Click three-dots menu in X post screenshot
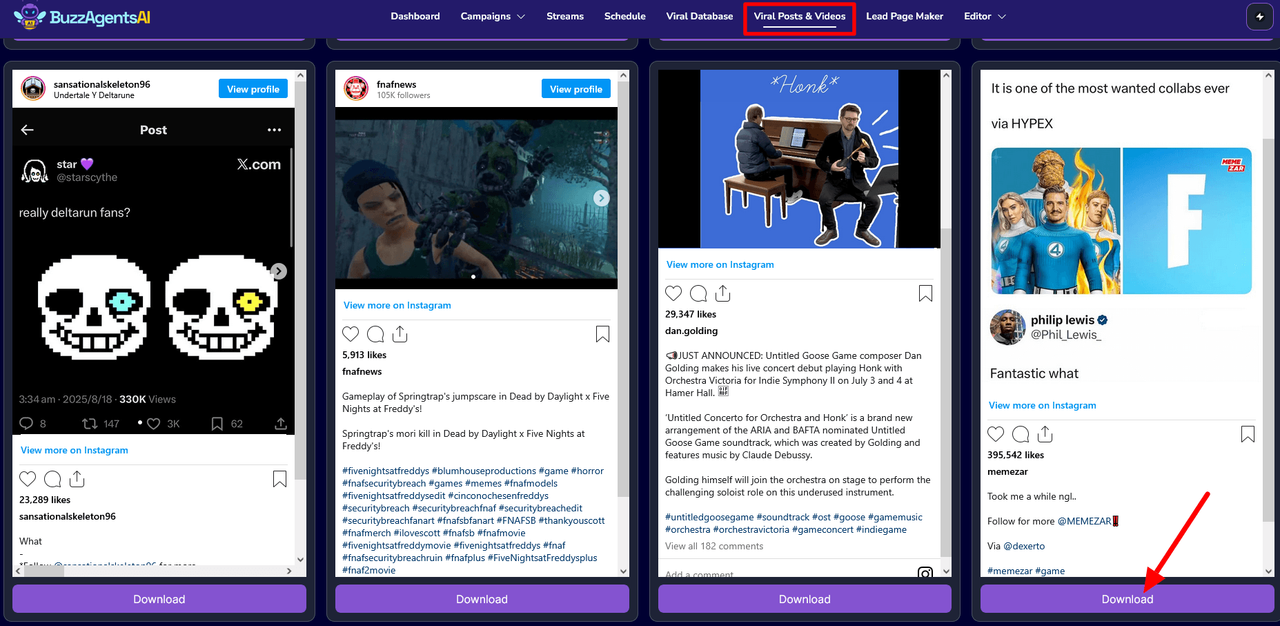Image resolution: width=1280 pixels, height=626 pixels. (274, 130)
